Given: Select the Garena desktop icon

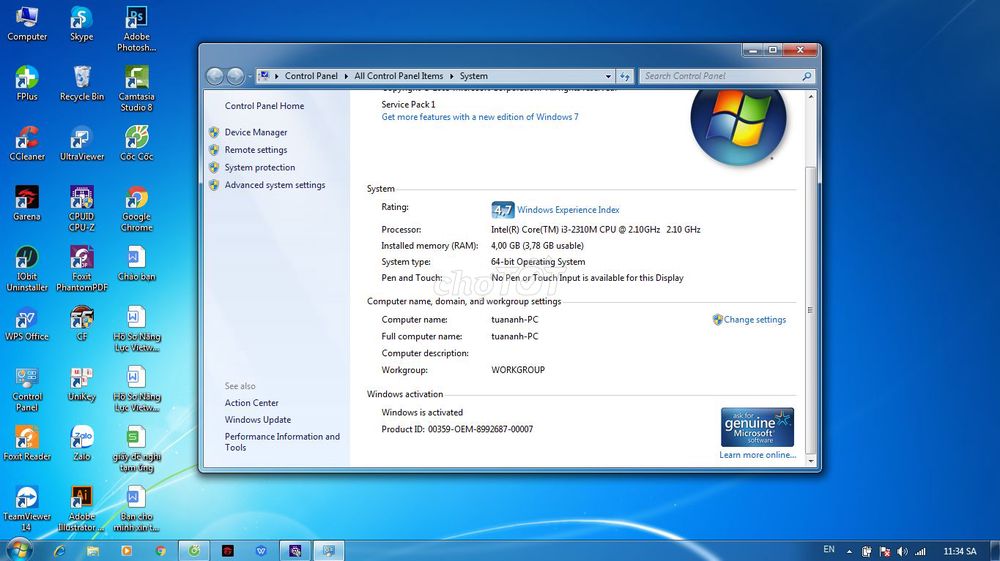Looking at the screenshot, I should click(x=27, y=203).
